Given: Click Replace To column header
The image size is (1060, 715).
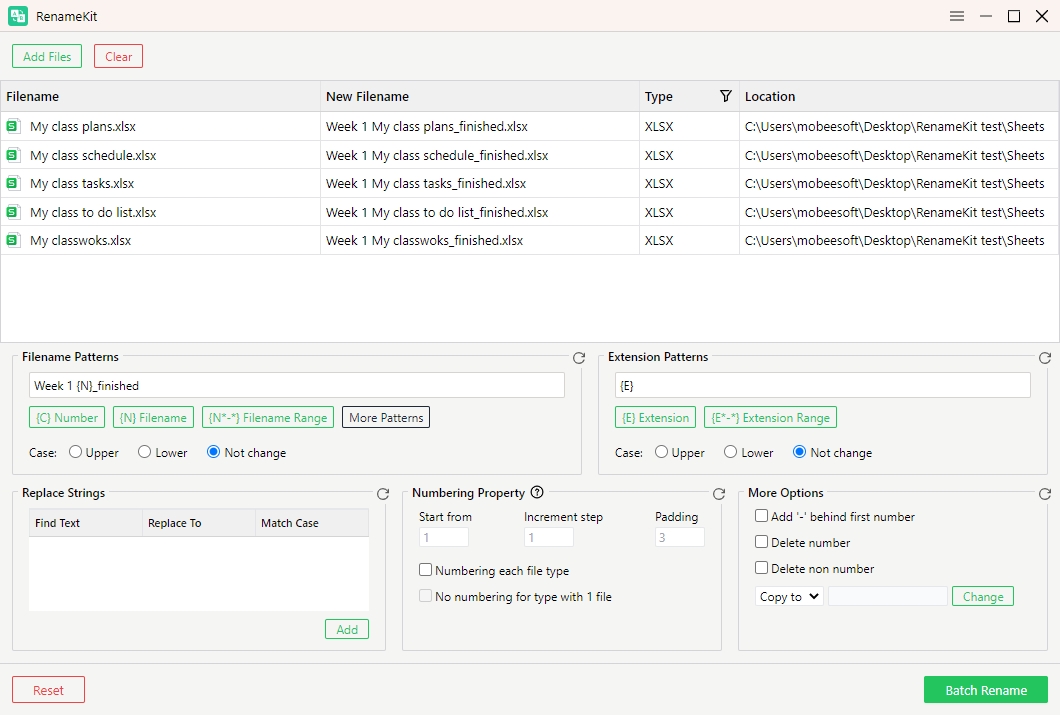Looking at the screenshot, I should pyautogui.click(x=199, y=523).
